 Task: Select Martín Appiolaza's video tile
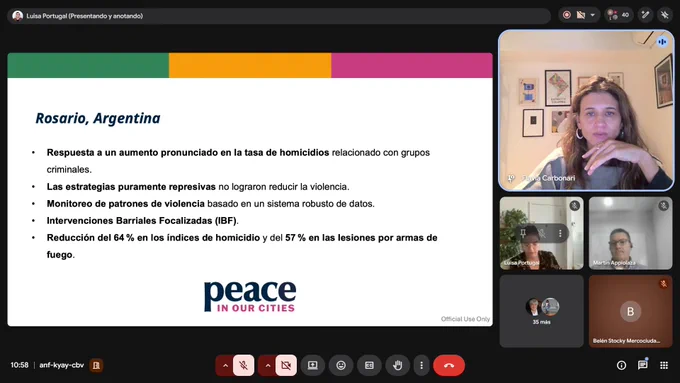(x=630, y=233)
